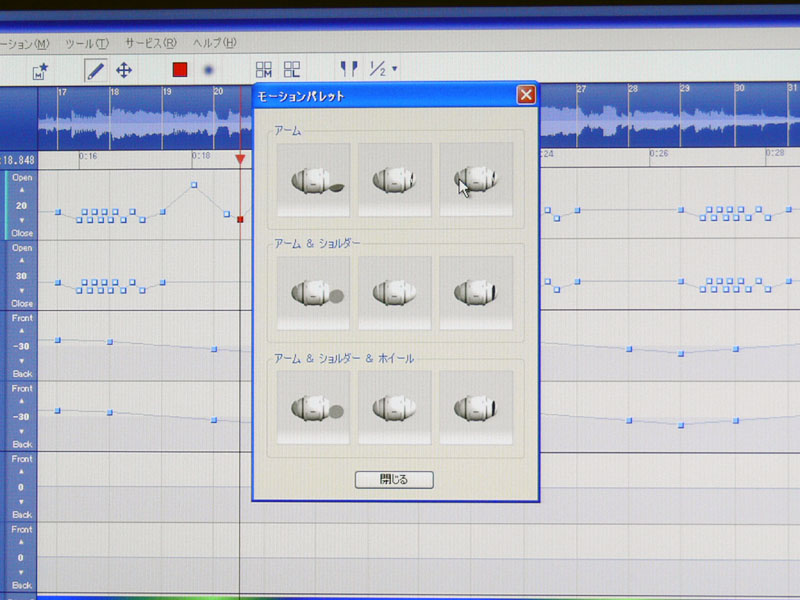Open the ツール(T) menu
The image size is (800, 600).
point(86,44)
